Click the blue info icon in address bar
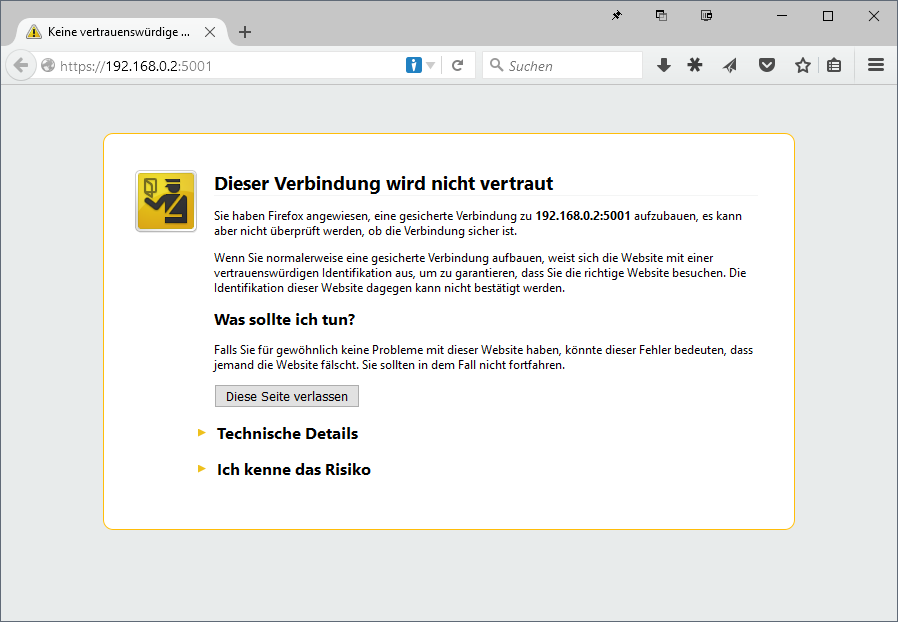 coord(413,65)
